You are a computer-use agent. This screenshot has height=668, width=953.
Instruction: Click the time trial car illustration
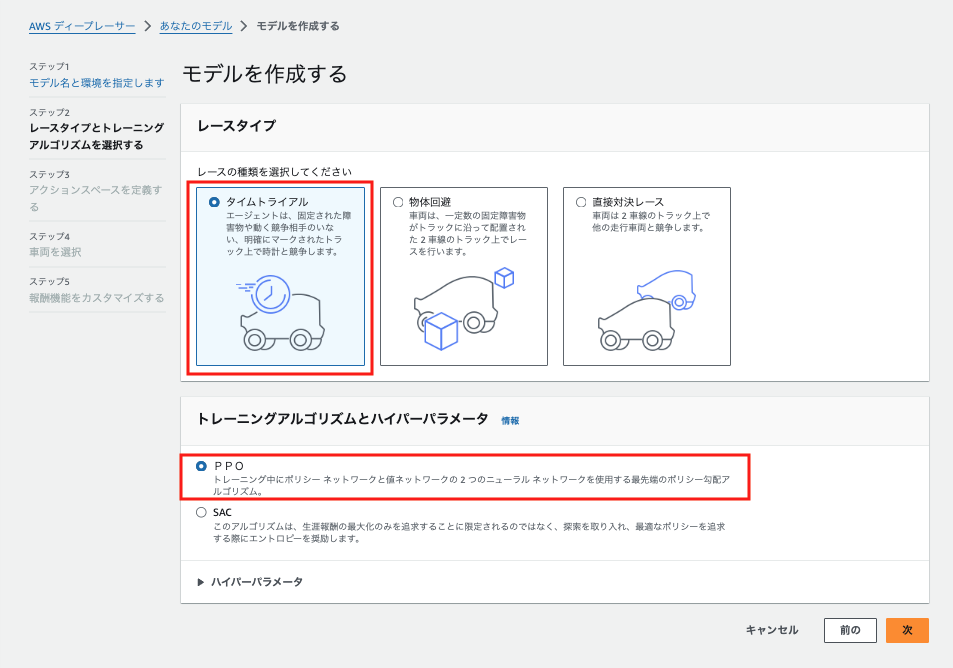pyautogui.click(x=282, y=320)
